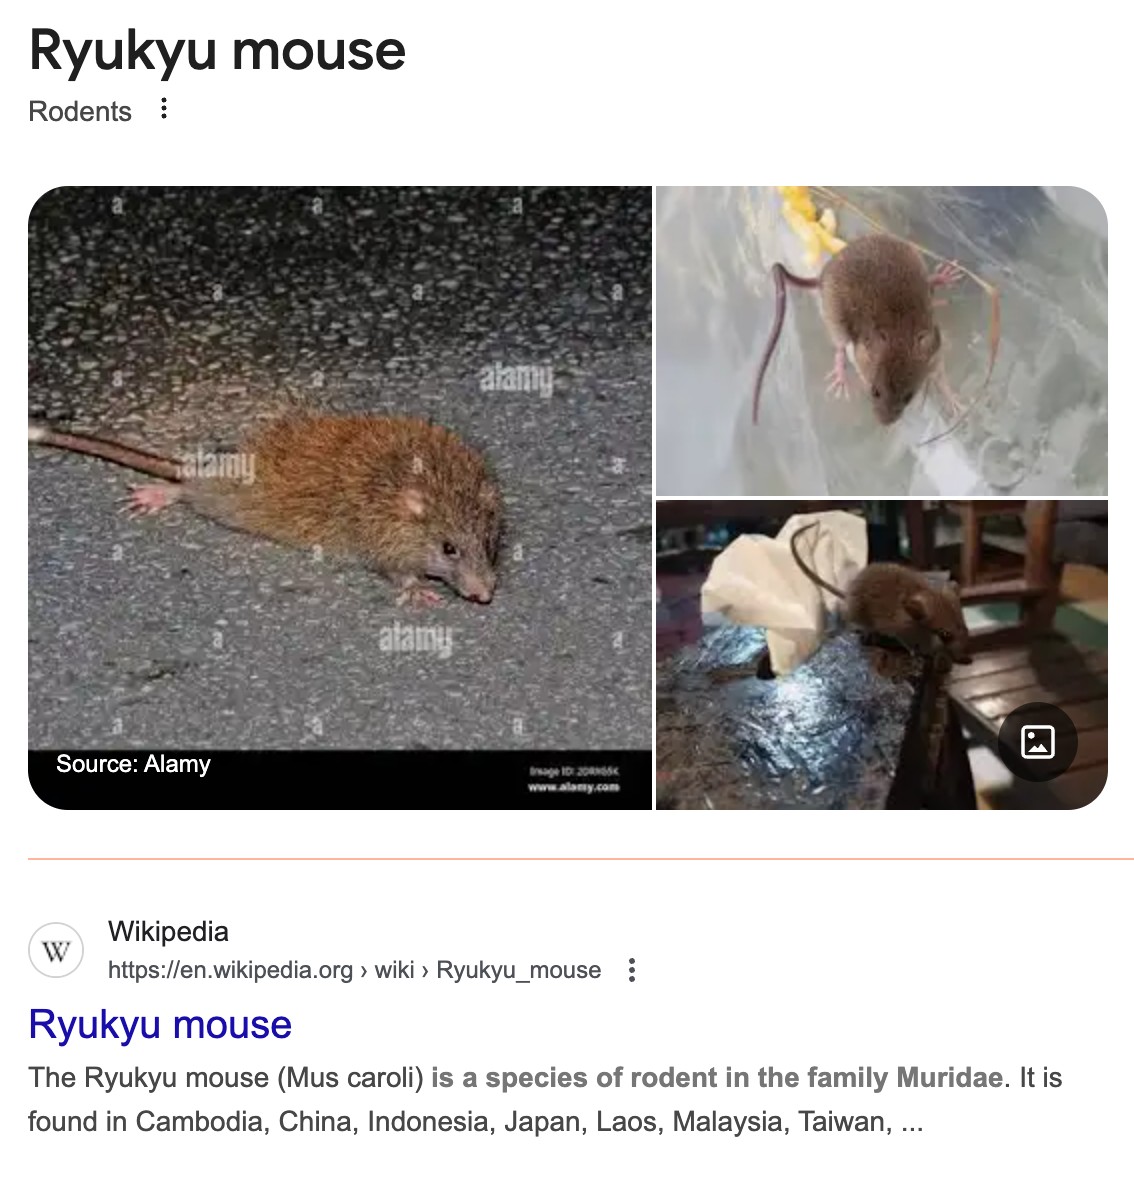This screenshot has width=1134, height=1184.
Task: Open the blue Ryukyu mouse result link
Action: click(x=160, y=1024)
